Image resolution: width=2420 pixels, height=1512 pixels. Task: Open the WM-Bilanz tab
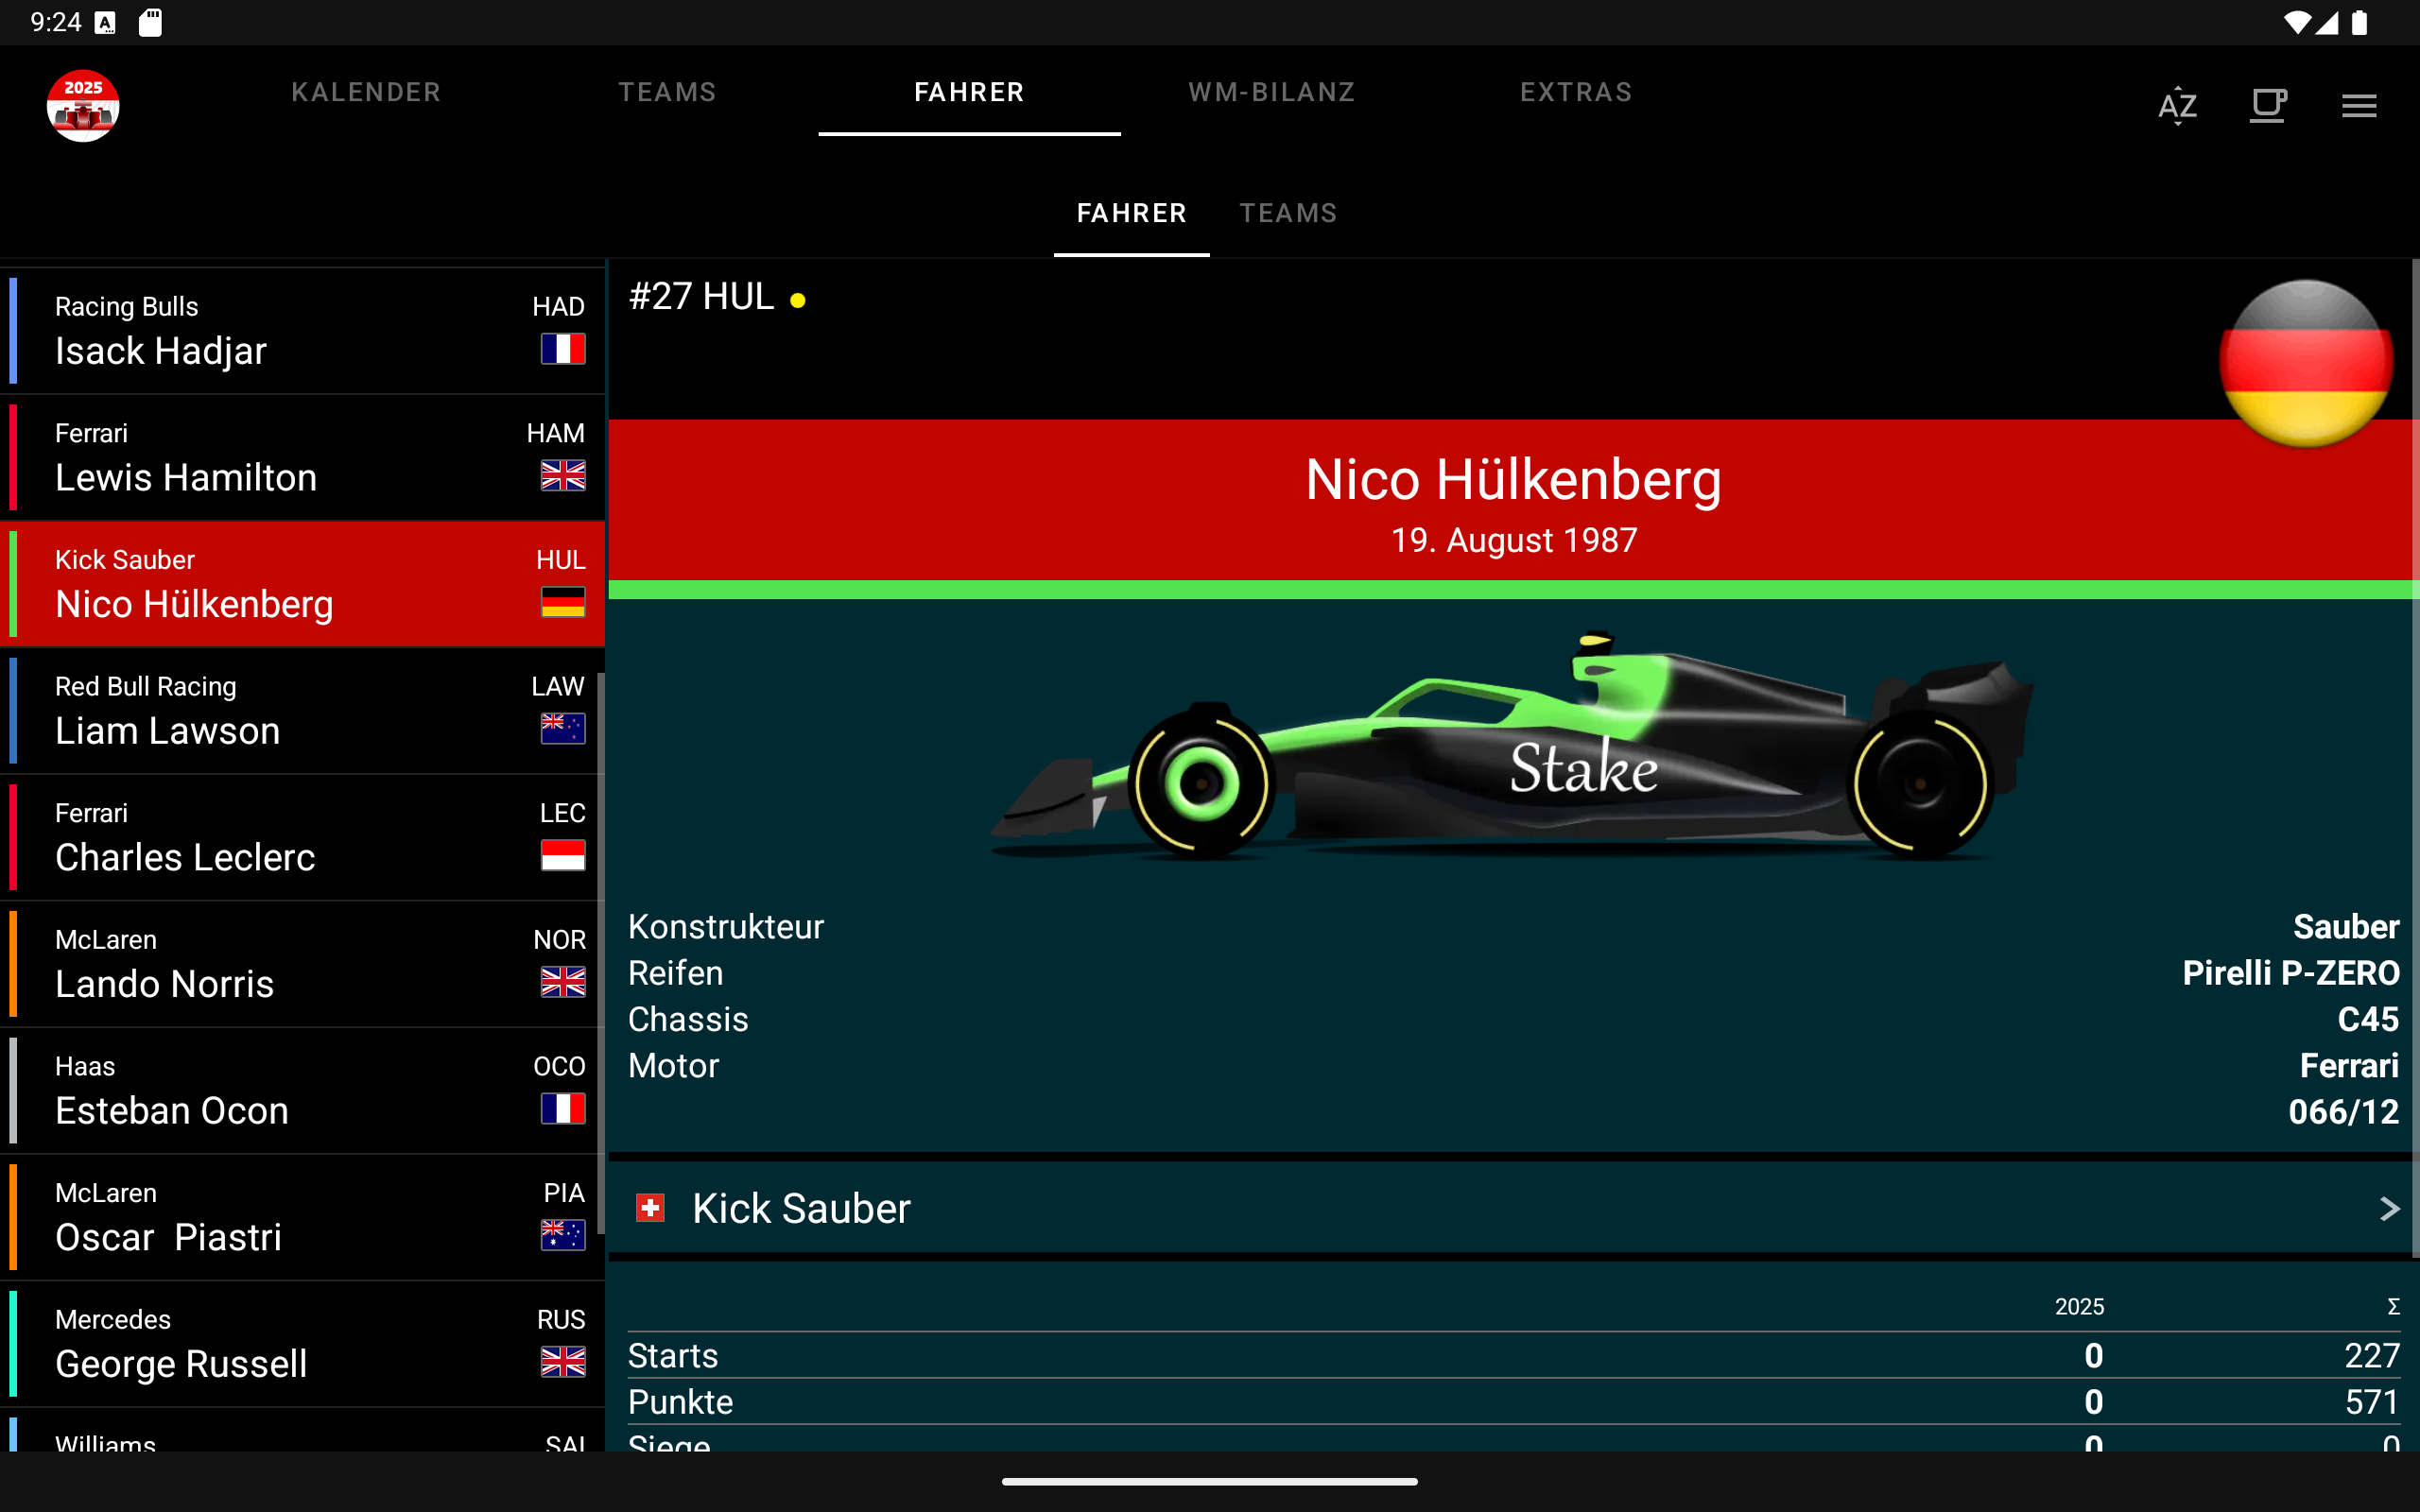tap(1271, 92)
